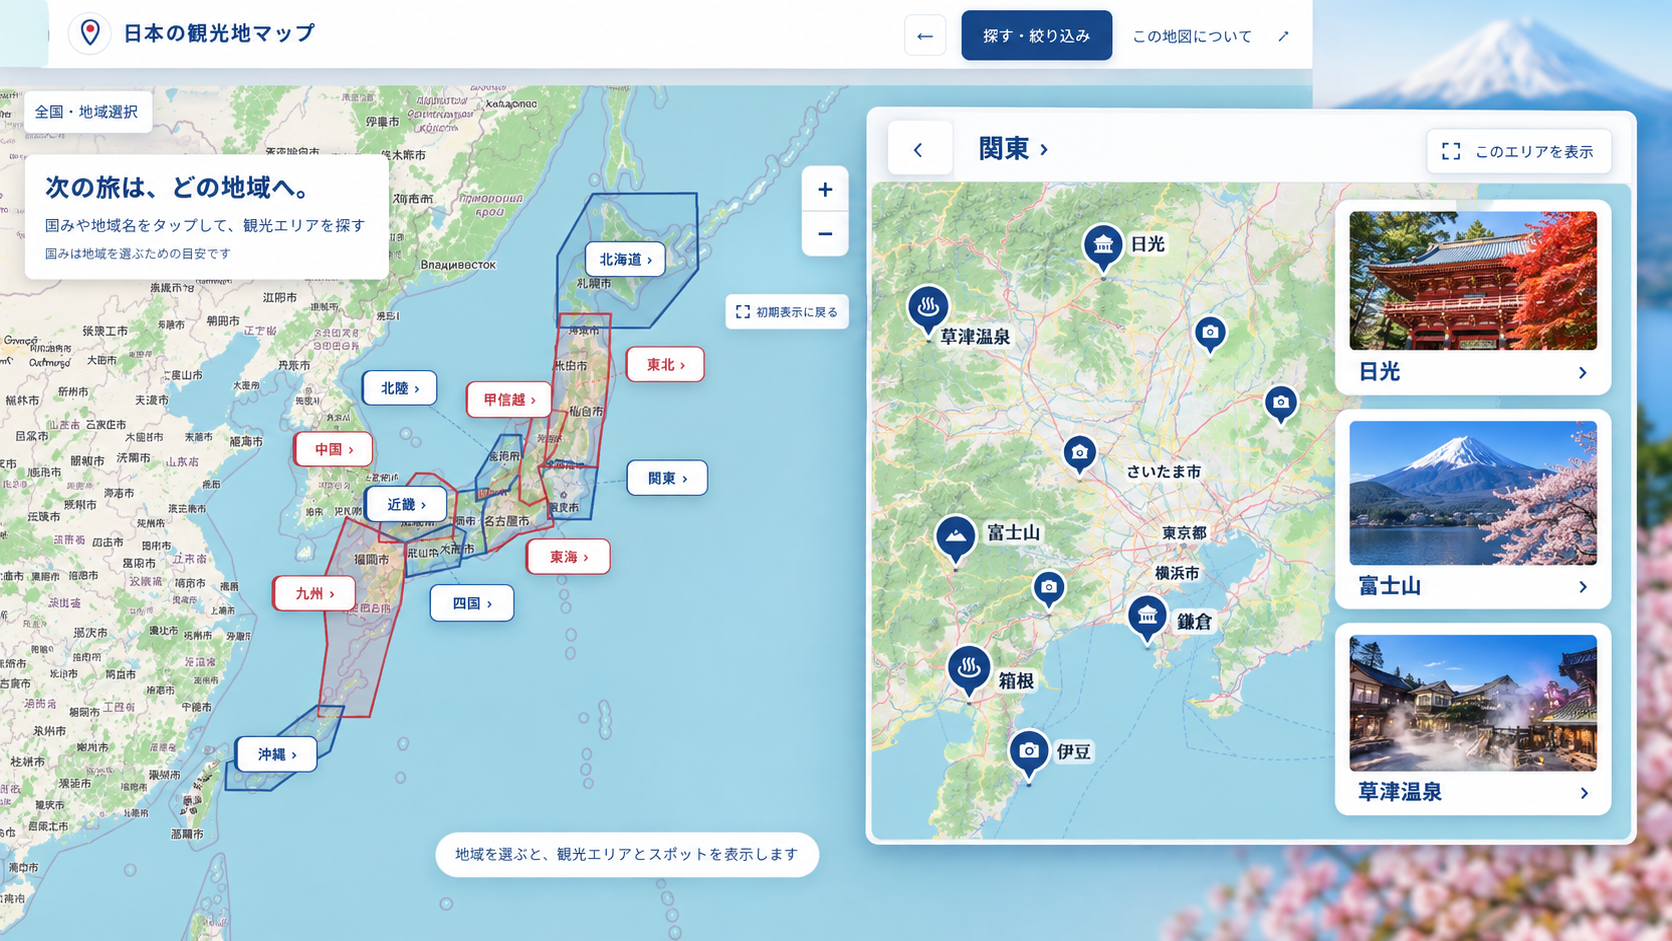The height and width of the screenshot is (941, 1672).
Task: Click the fullscreen icon in このエリアを表示
Action: click(x=1451, y=151)
